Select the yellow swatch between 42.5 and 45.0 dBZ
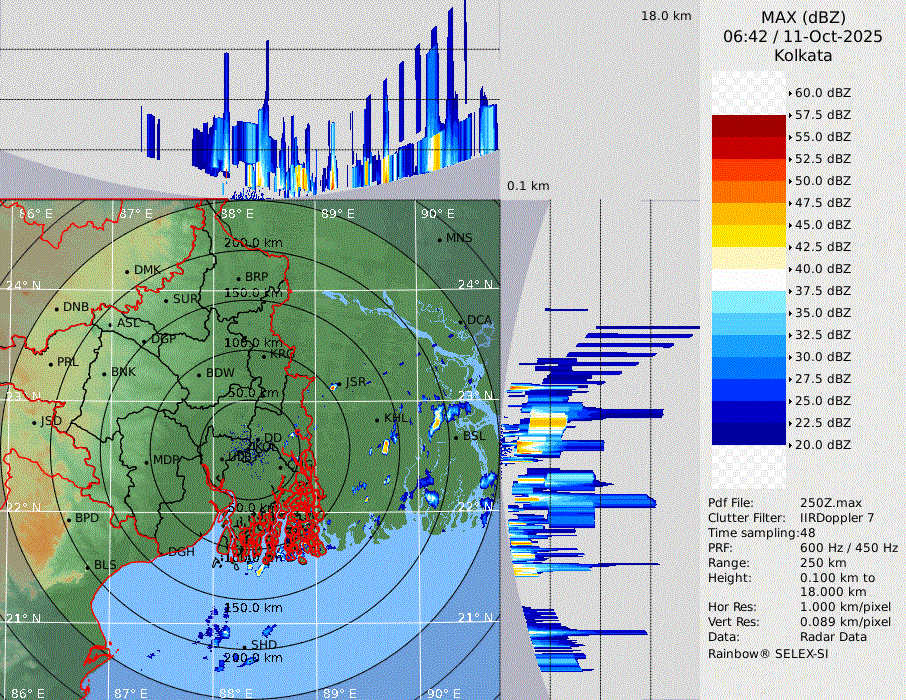The width and height of the screenshot is (906, 700). tap(748, 235)
